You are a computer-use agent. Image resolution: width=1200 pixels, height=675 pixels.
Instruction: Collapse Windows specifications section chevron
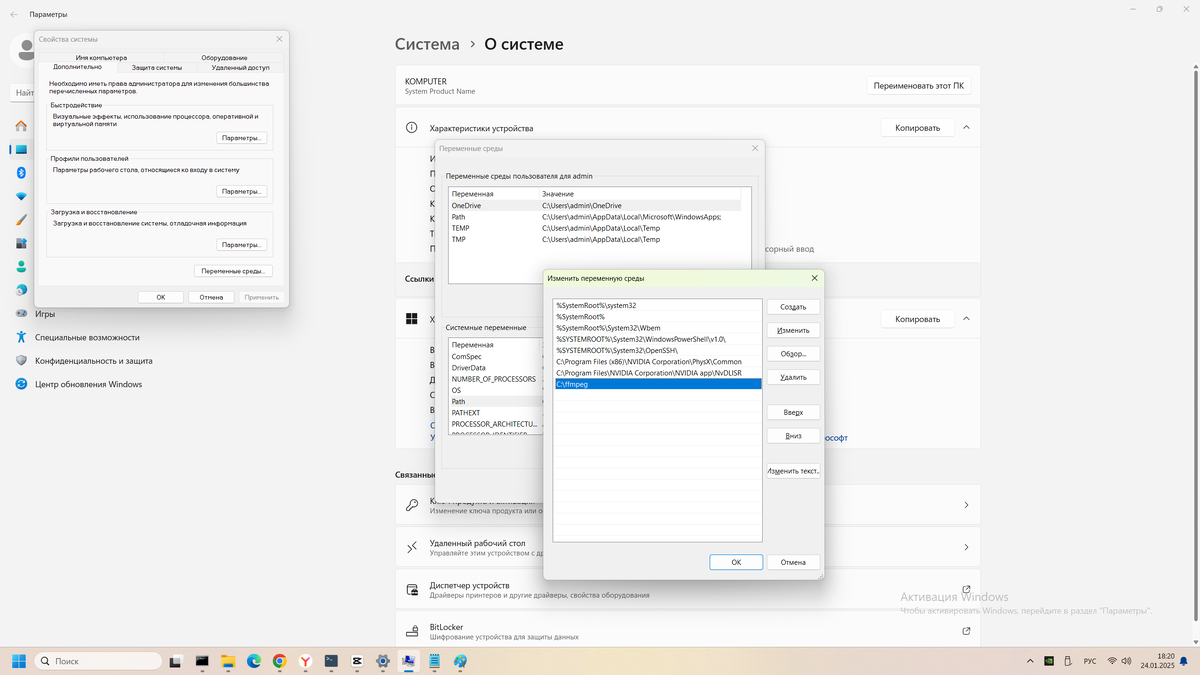pos(966,319)
